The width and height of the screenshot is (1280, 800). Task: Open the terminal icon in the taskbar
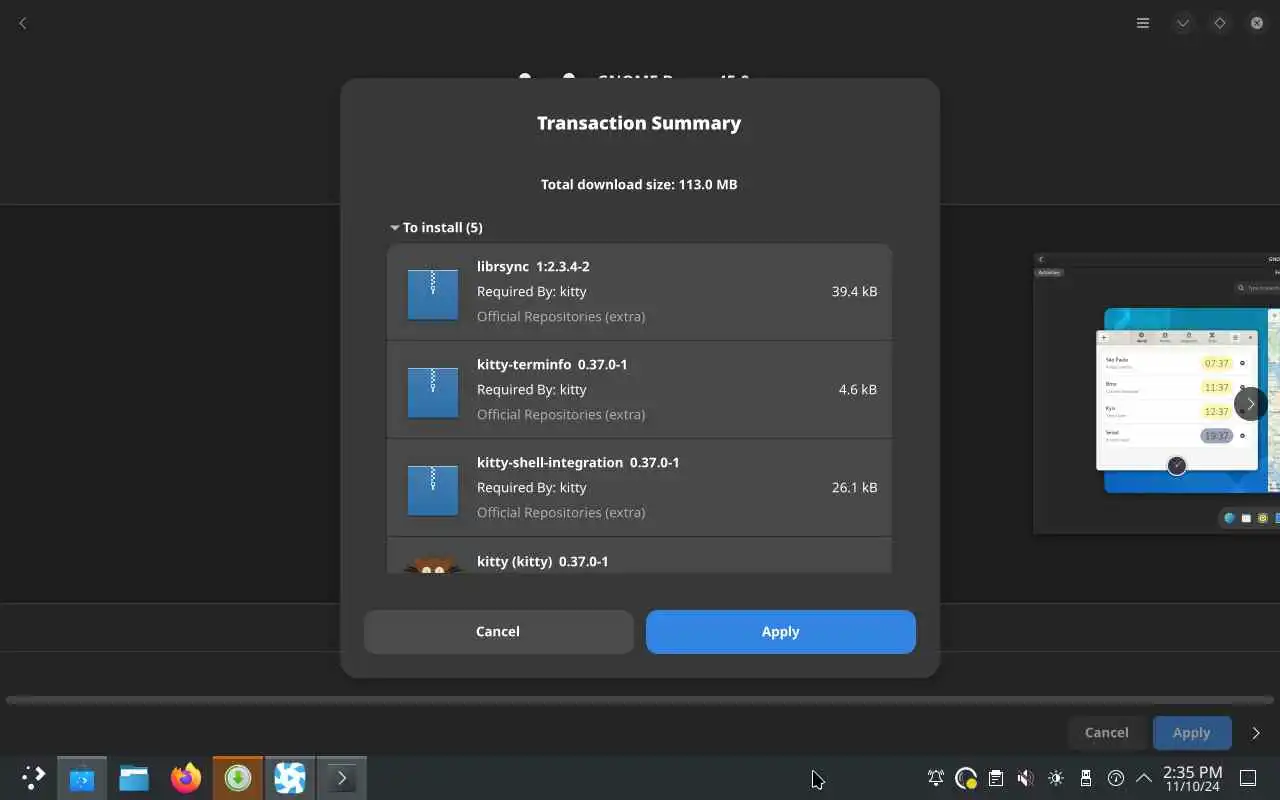342,777
